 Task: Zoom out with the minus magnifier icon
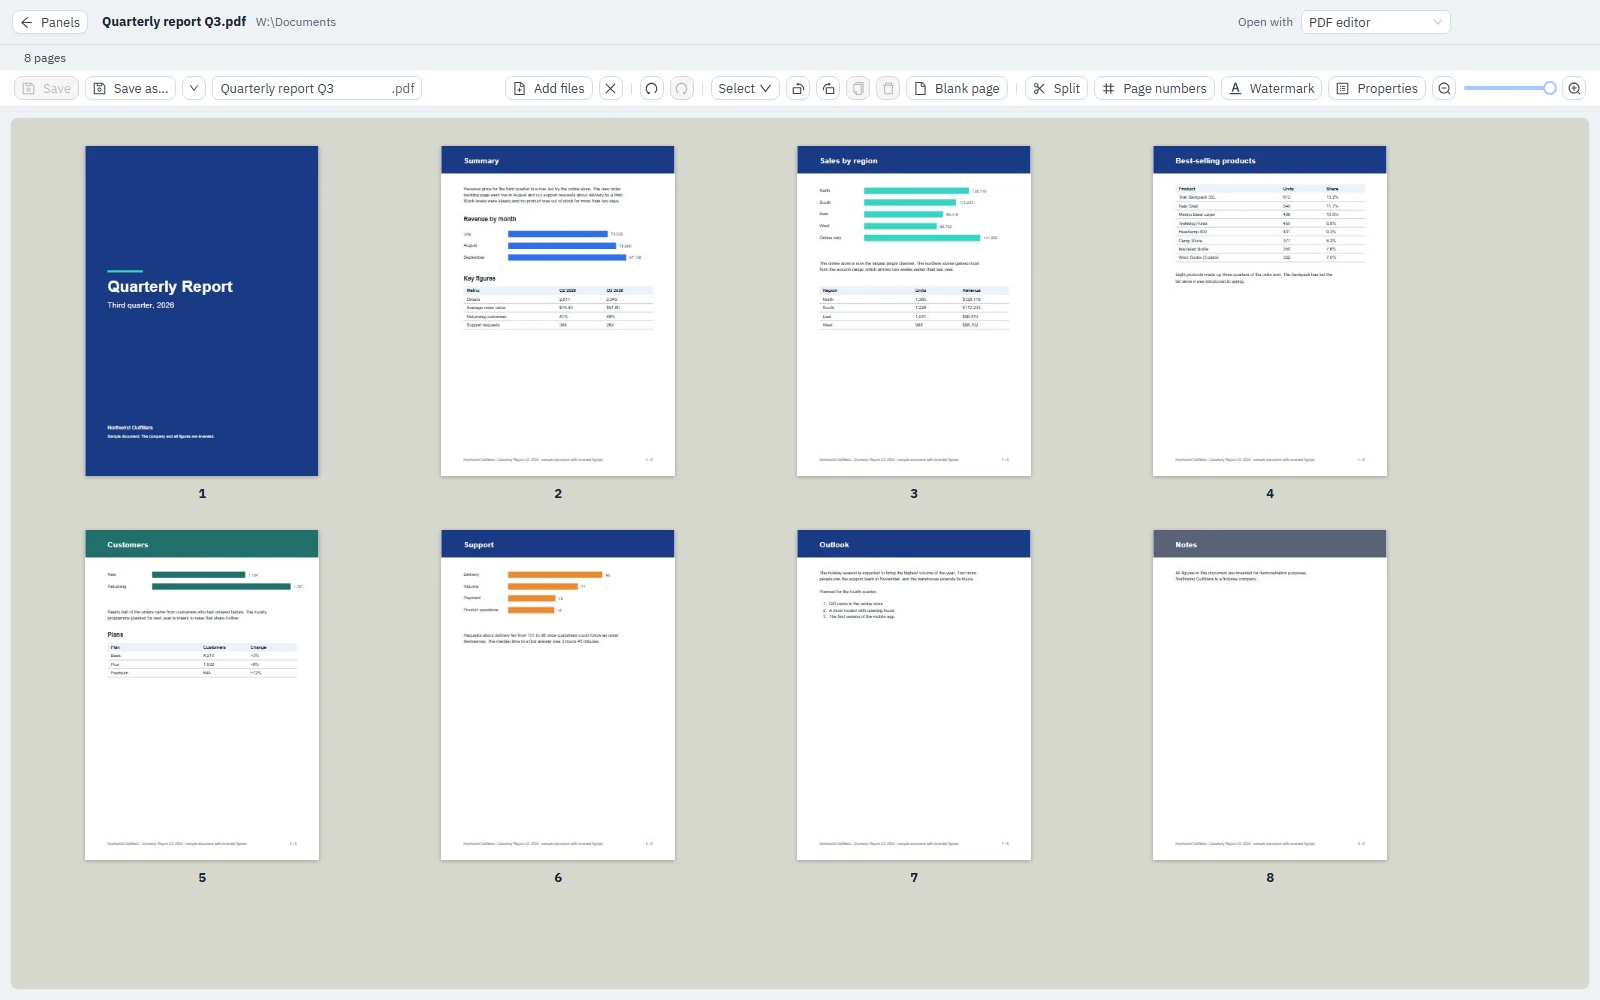(1444, 88)
